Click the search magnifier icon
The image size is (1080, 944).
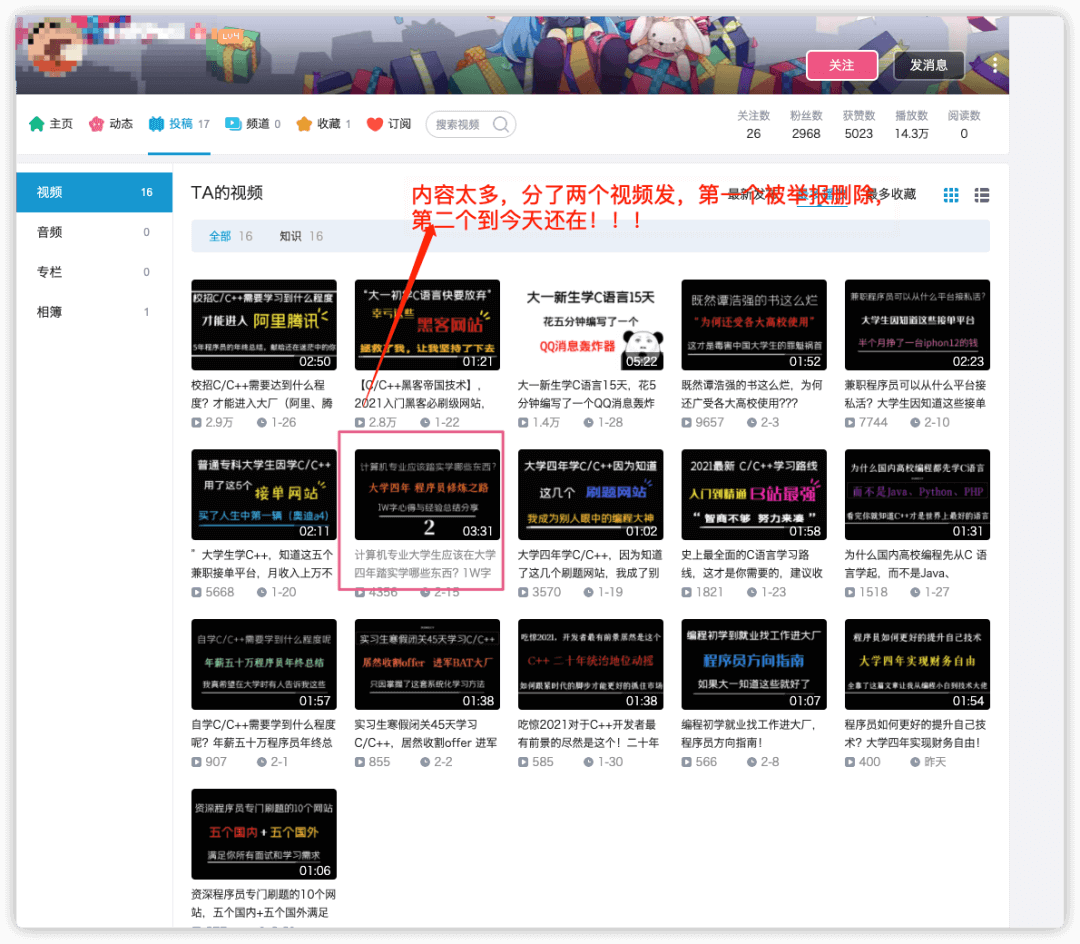501,124
